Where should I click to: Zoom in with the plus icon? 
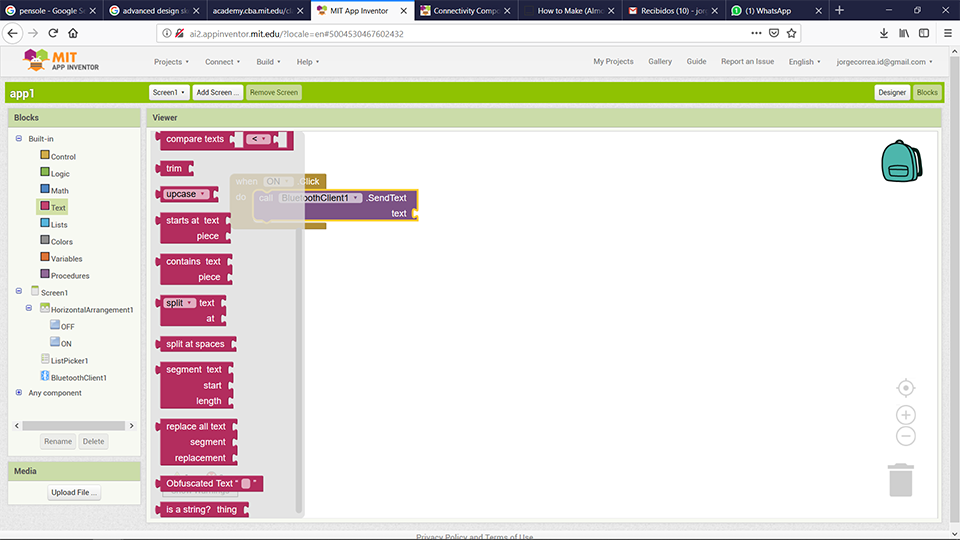point(906,415)
